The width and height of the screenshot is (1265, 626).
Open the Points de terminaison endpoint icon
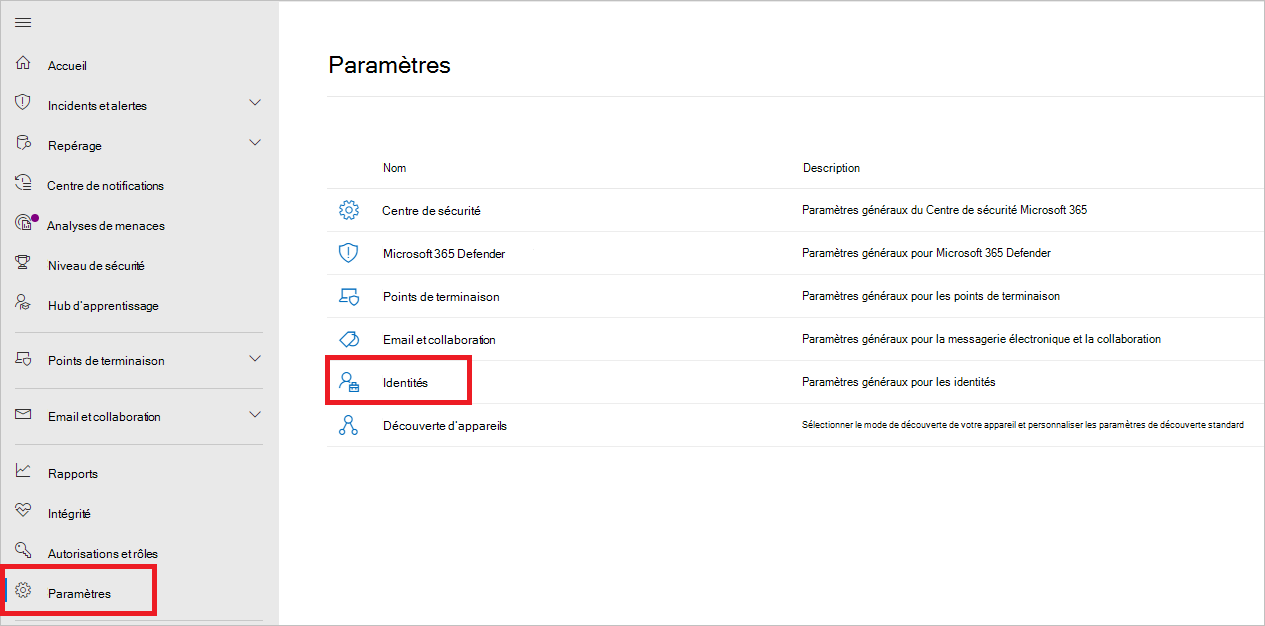click(x=348, y=296)
